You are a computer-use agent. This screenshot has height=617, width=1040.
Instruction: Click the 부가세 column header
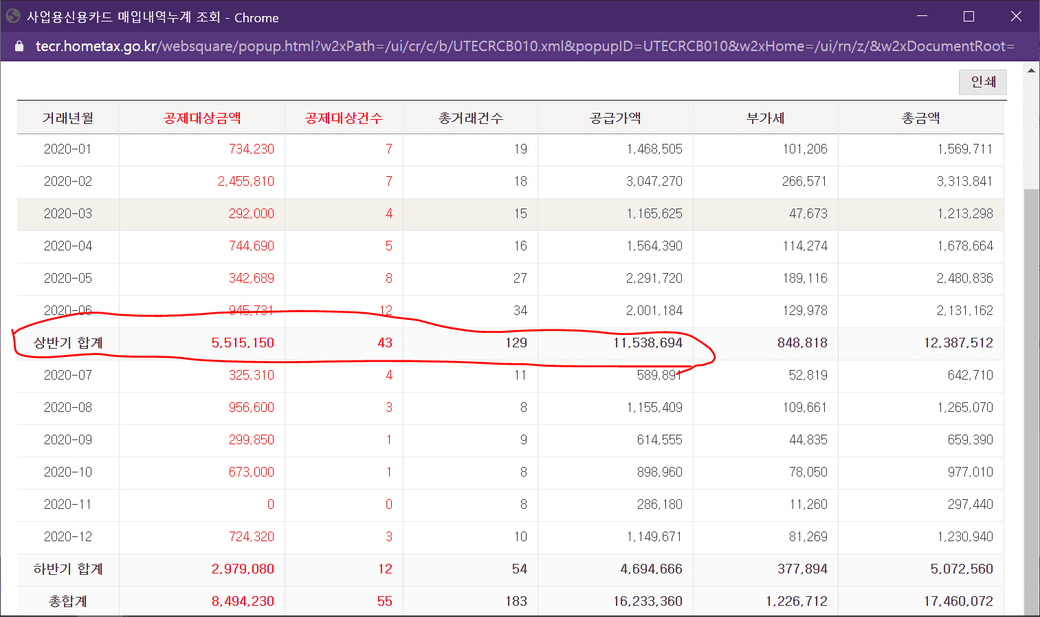[x=765, y=118]
